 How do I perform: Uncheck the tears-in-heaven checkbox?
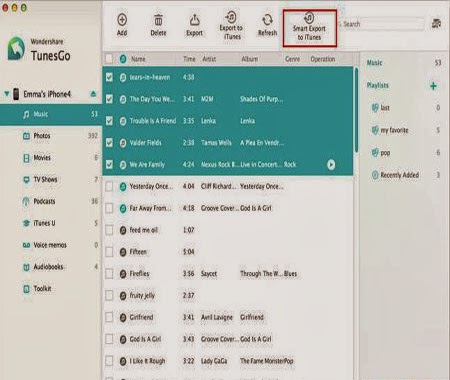[109, 77]
